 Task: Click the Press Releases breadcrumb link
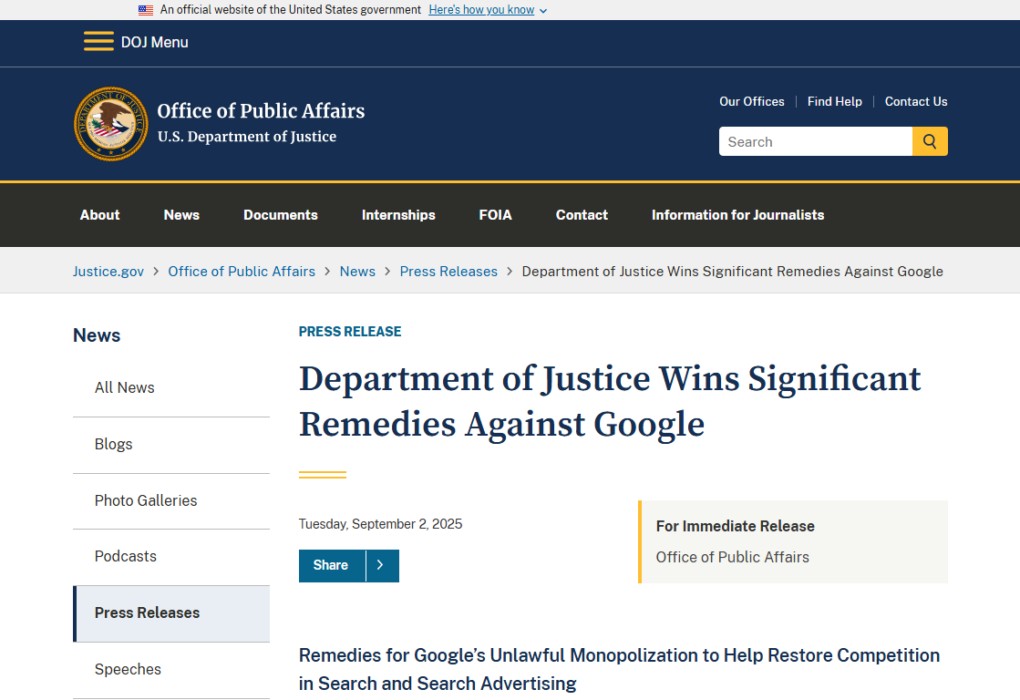tap(448, 271)
